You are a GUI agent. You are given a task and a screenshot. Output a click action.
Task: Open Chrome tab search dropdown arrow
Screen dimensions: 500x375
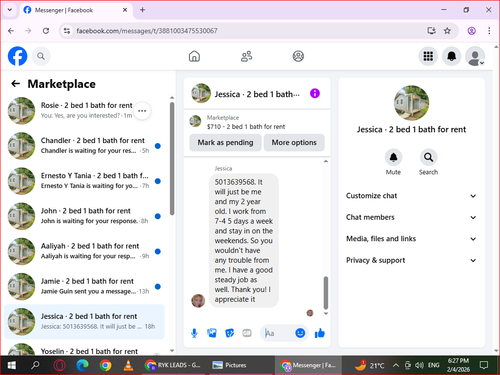click(10, 10)
